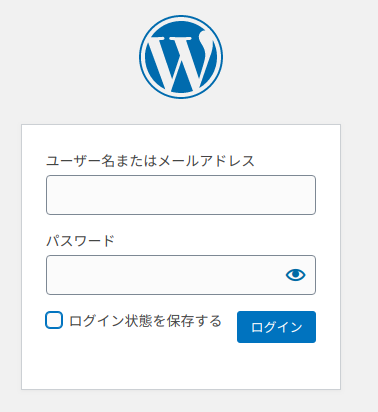Enable the remember-me login state checkbox

click(54, 320)
